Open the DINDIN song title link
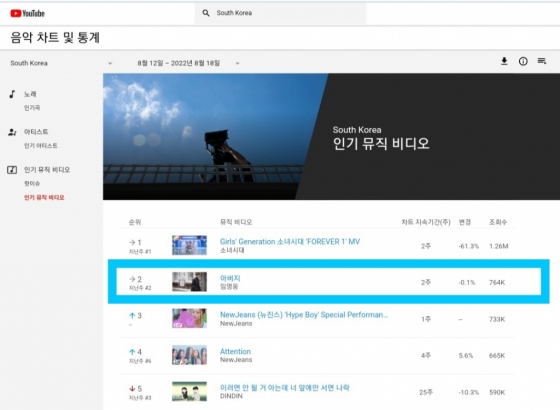 tap(285, 388)
